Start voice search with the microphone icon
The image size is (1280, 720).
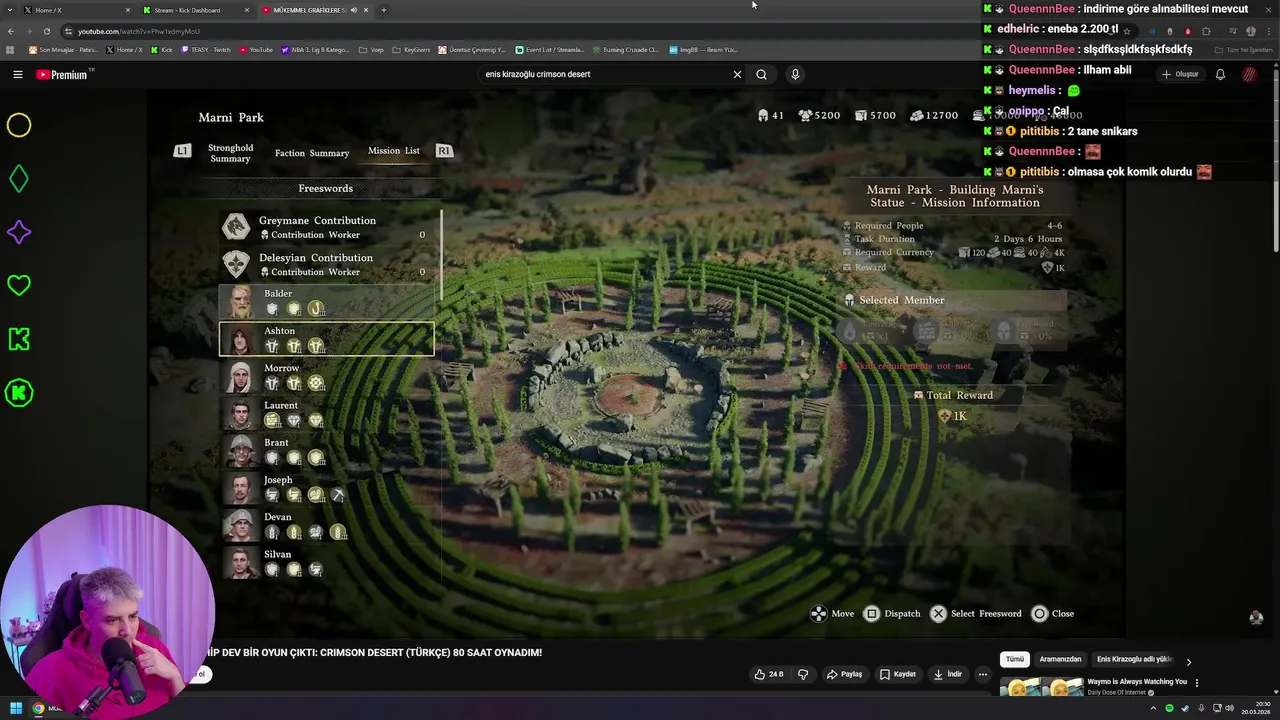click(x=795, y=74)
